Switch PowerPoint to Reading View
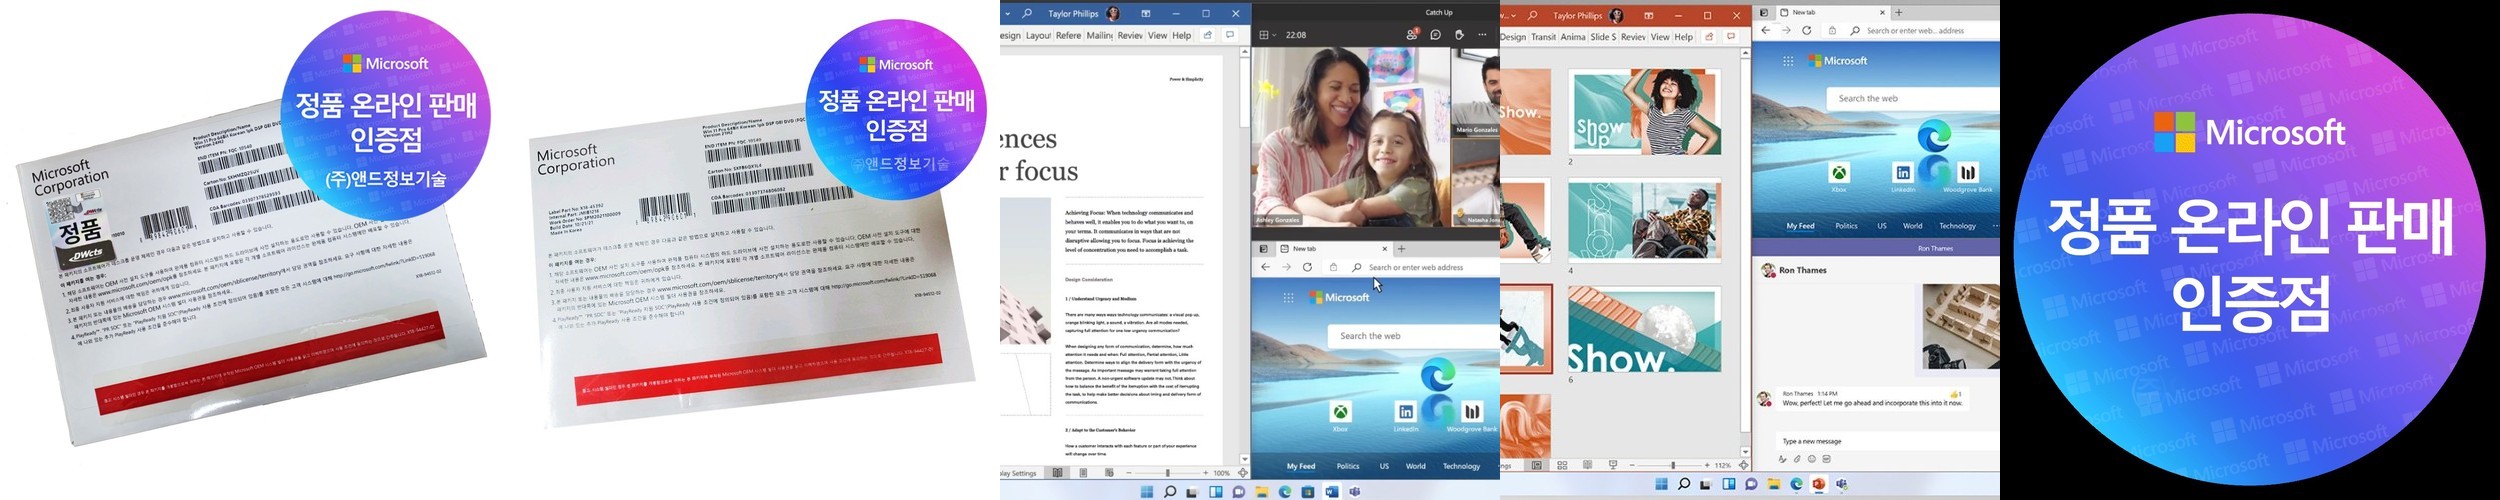 tap(1587, 466)
